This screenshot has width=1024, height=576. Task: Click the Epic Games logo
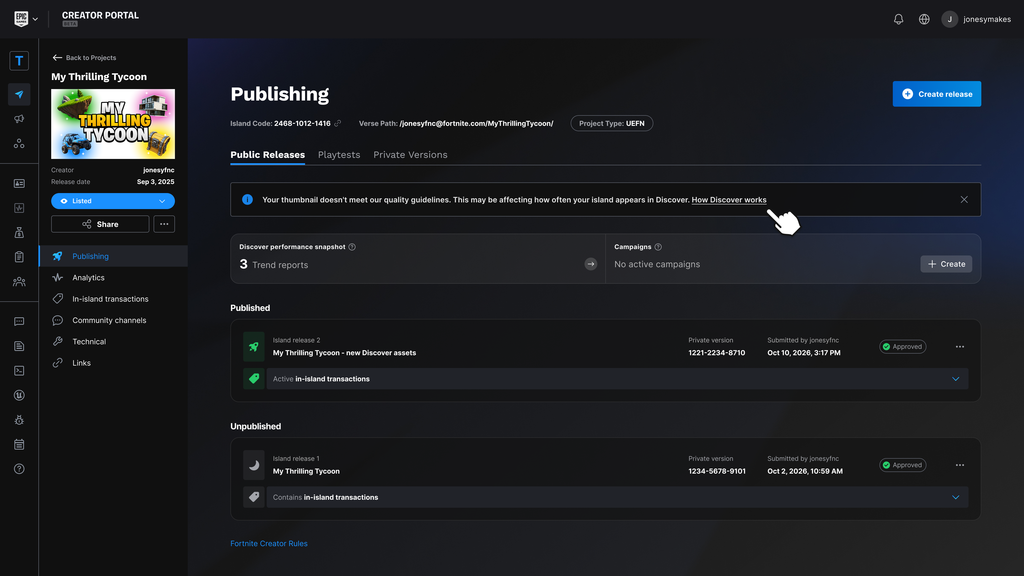(x=21, y=19)
